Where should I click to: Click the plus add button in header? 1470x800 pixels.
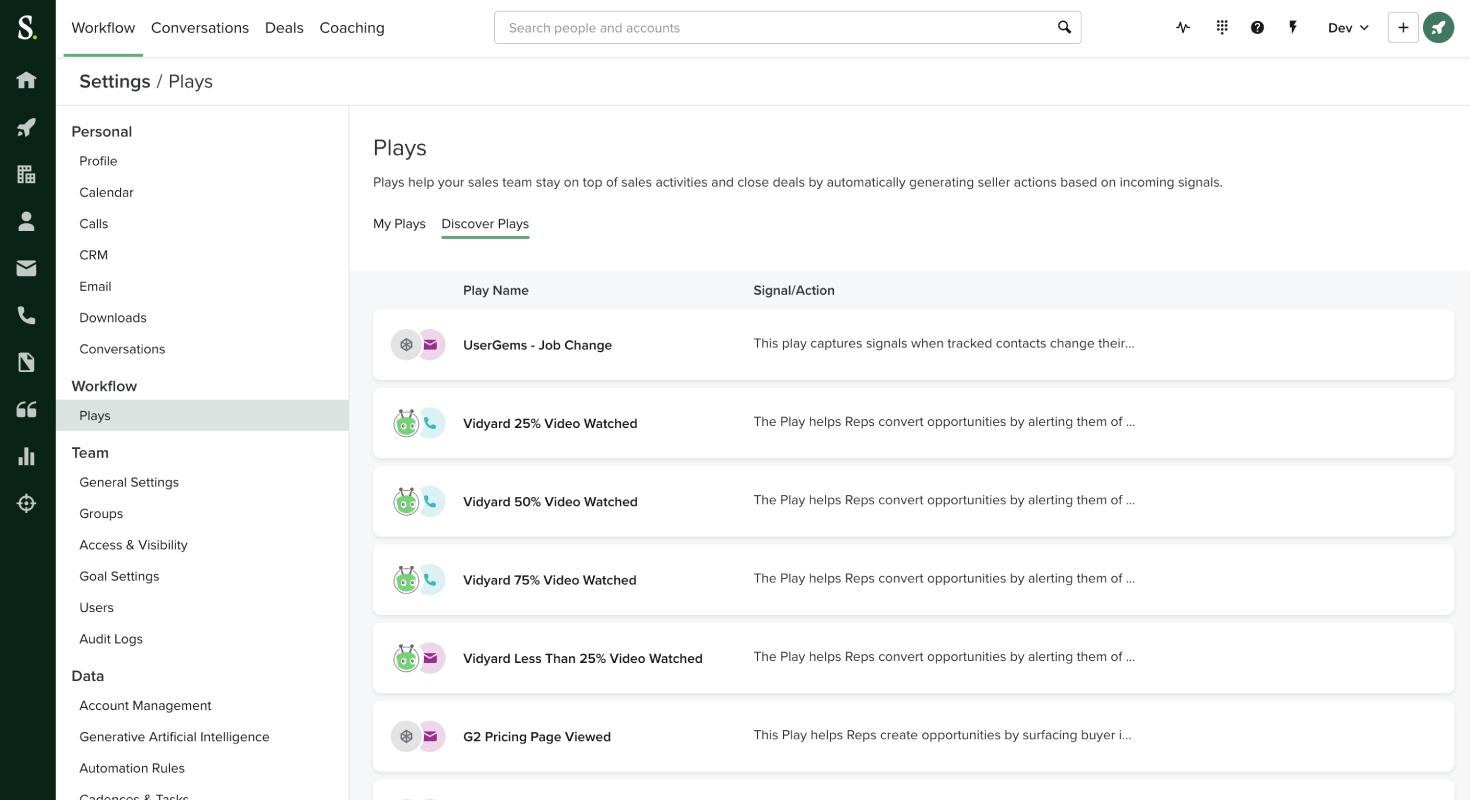[1403, 28]
